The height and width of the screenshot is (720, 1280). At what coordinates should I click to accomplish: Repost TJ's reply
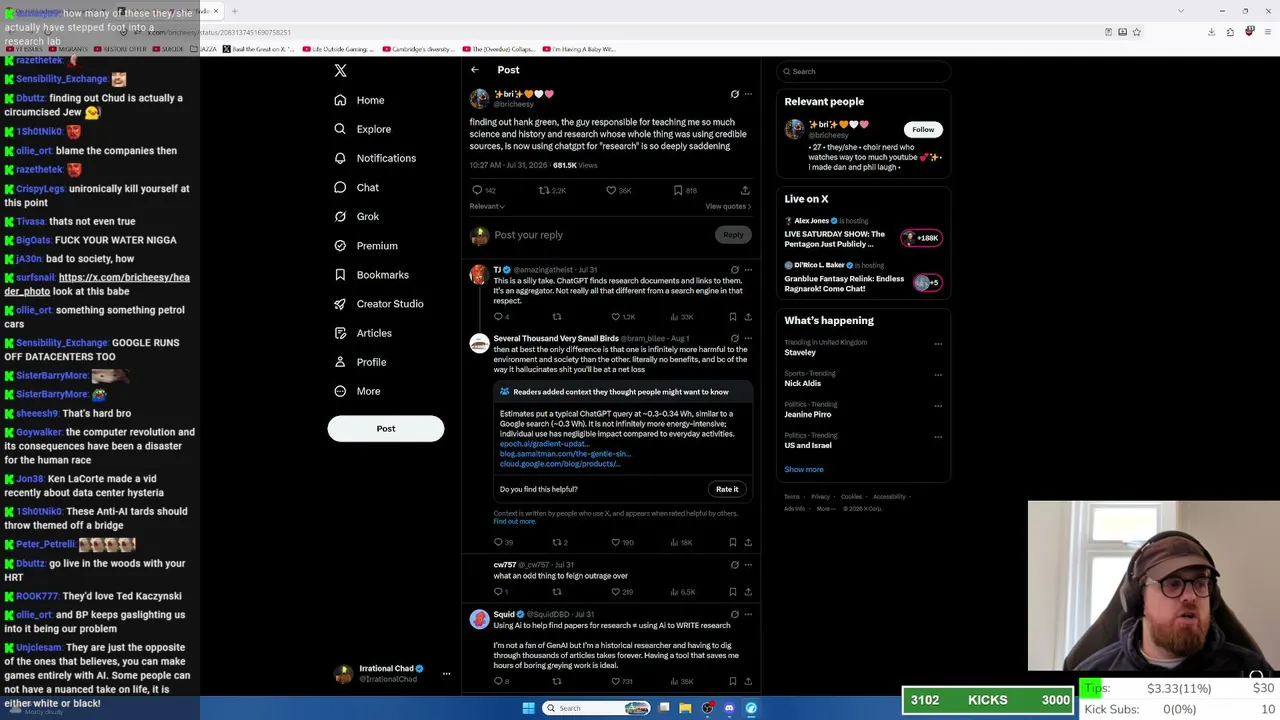[557, 317]
